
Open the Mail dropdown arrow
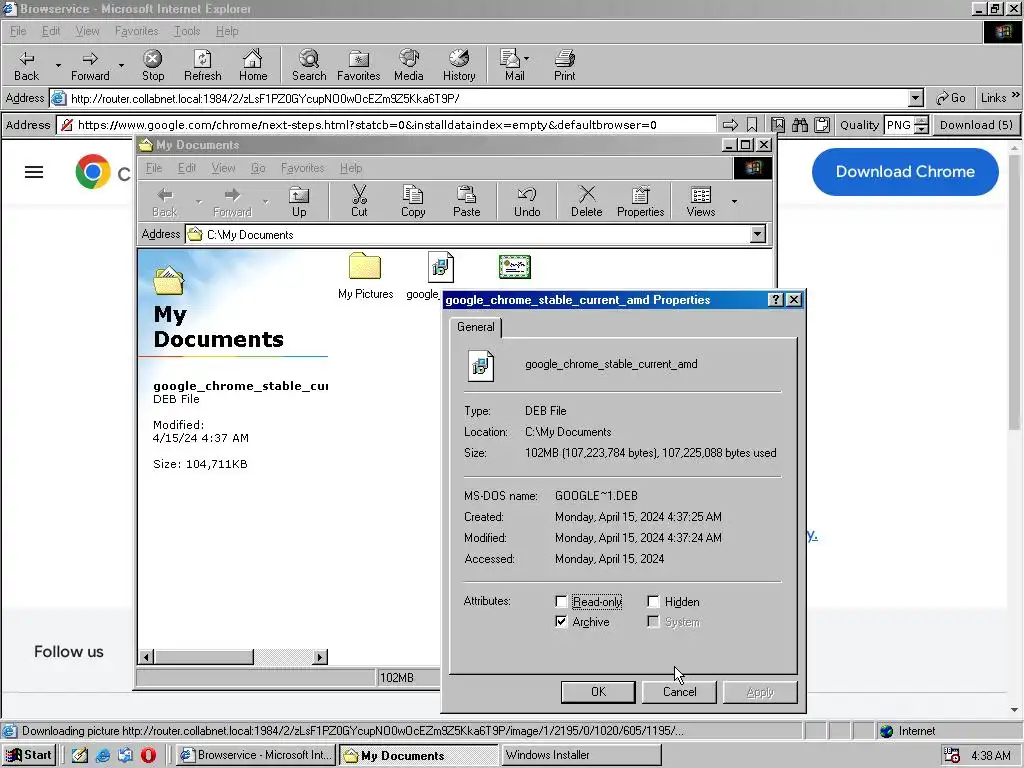point(526,58)
